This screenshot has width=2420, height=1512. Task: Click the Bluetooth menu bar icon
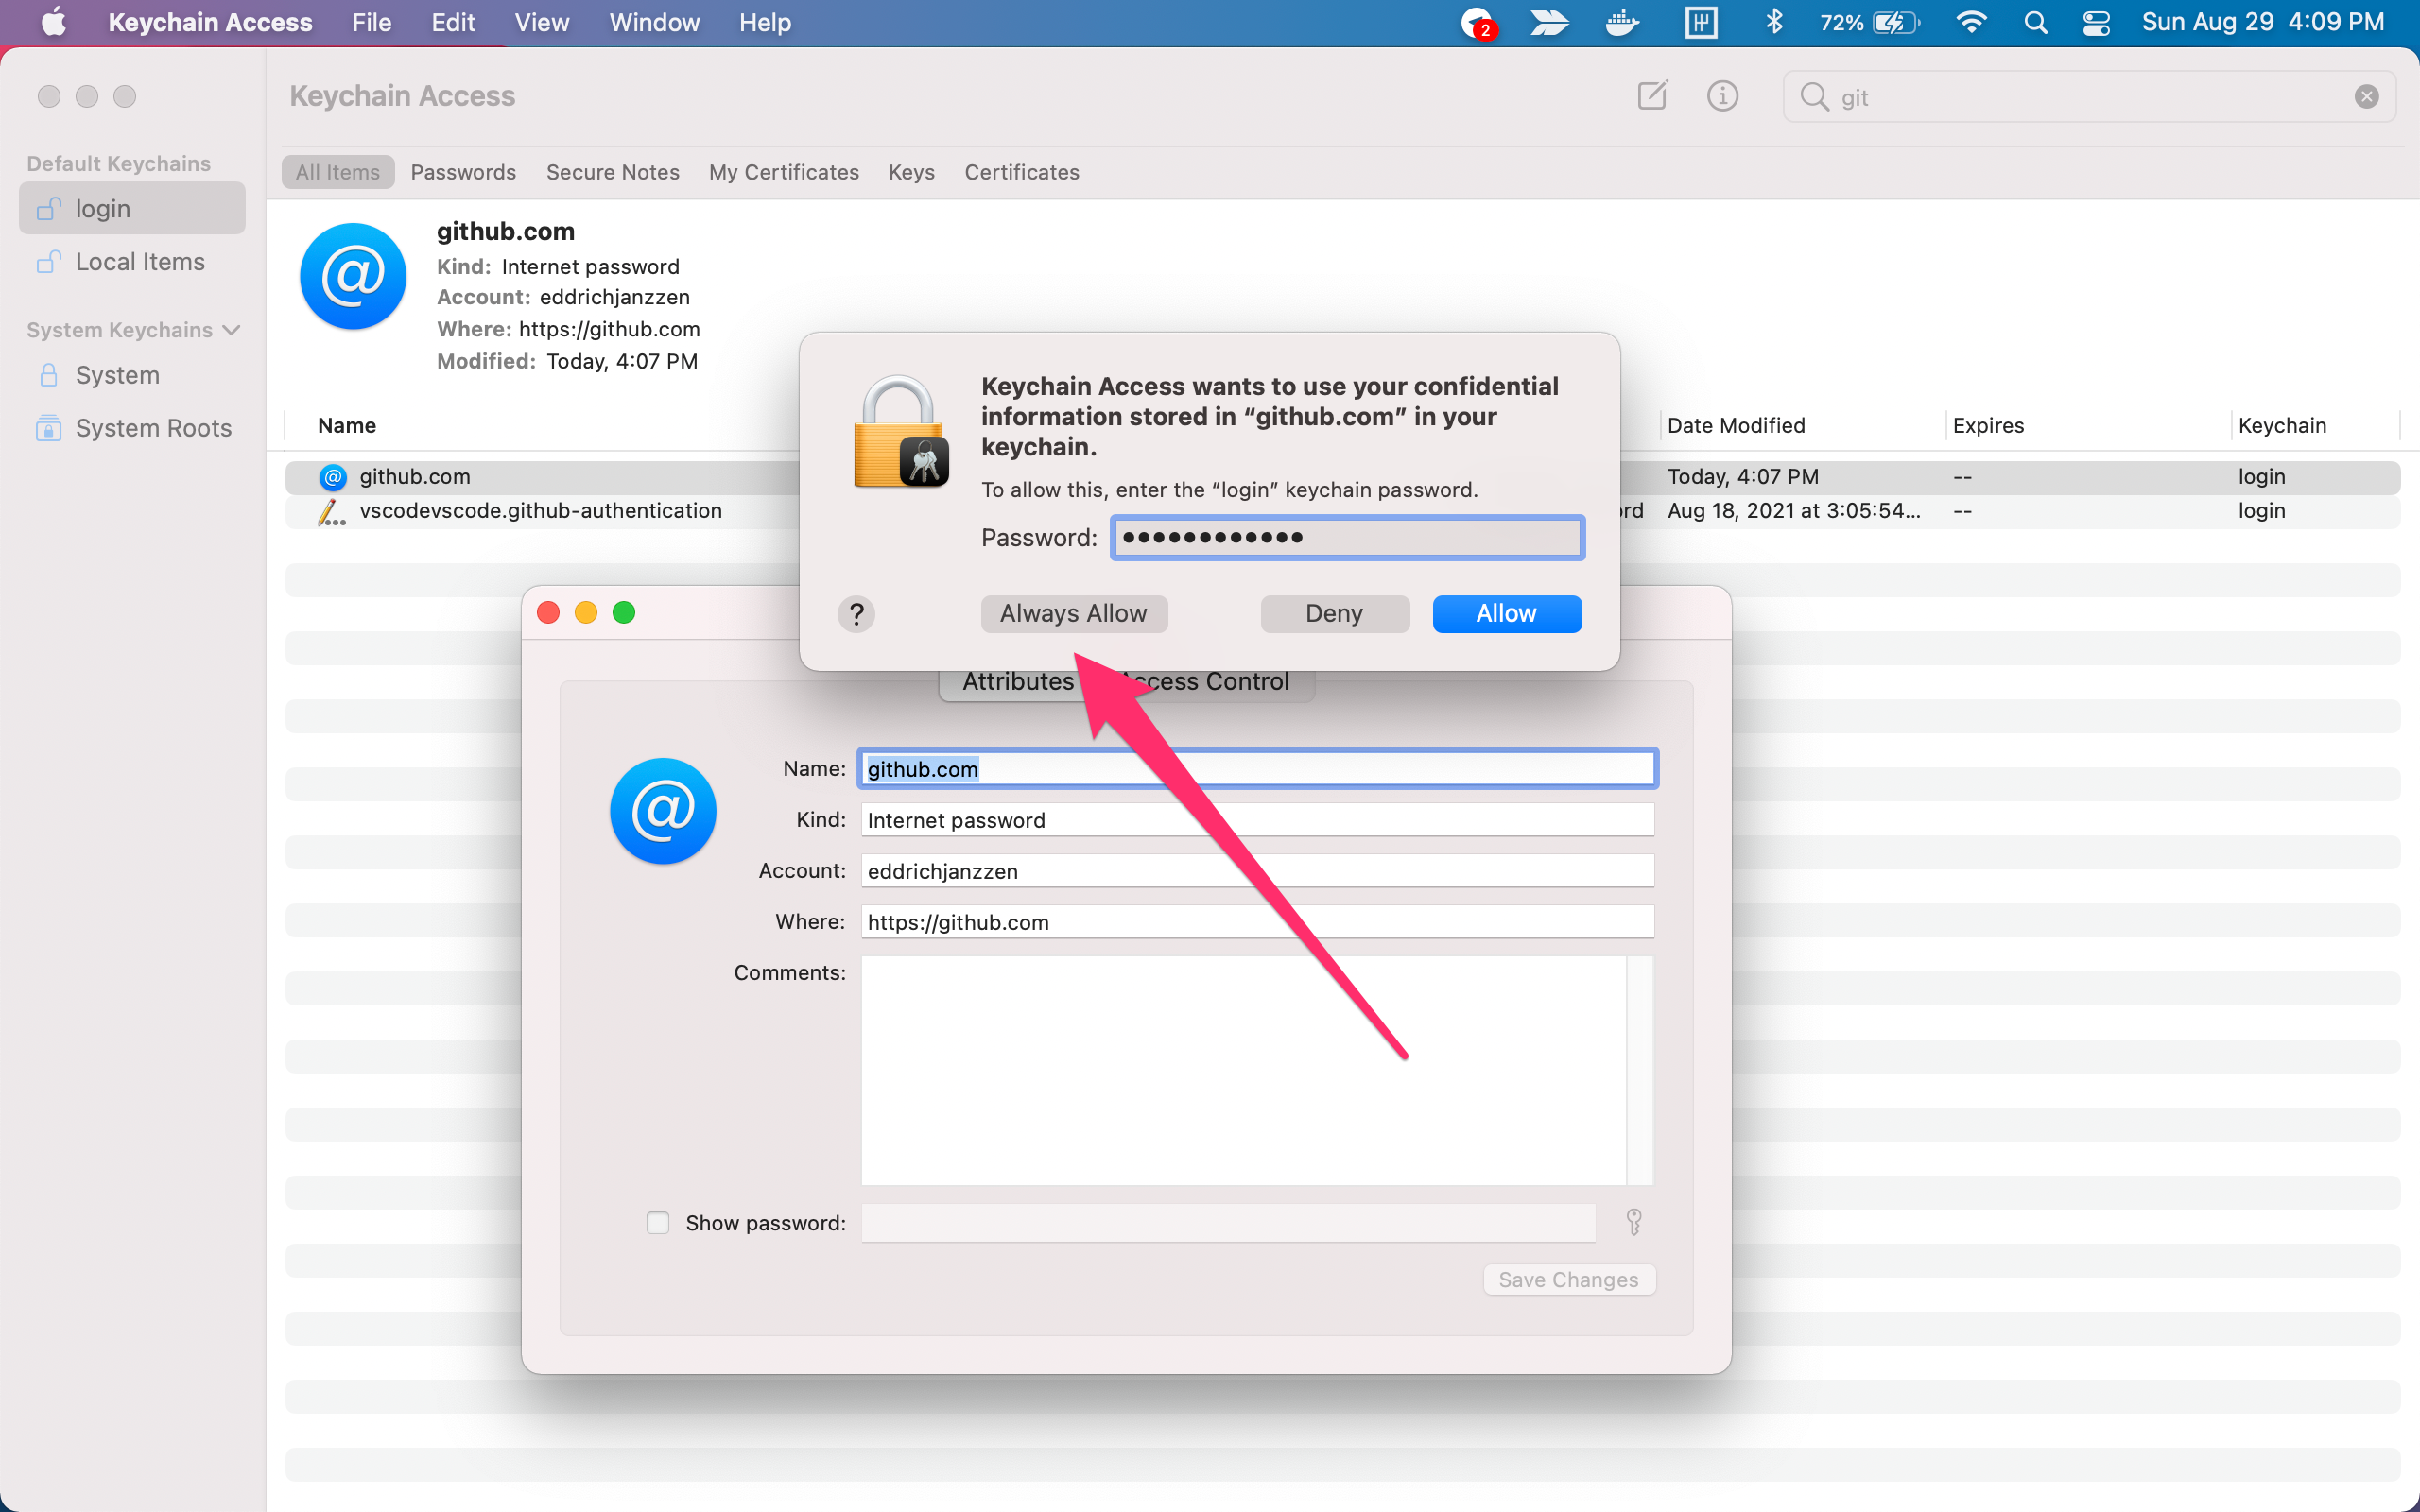click(x=1774, y=22)
